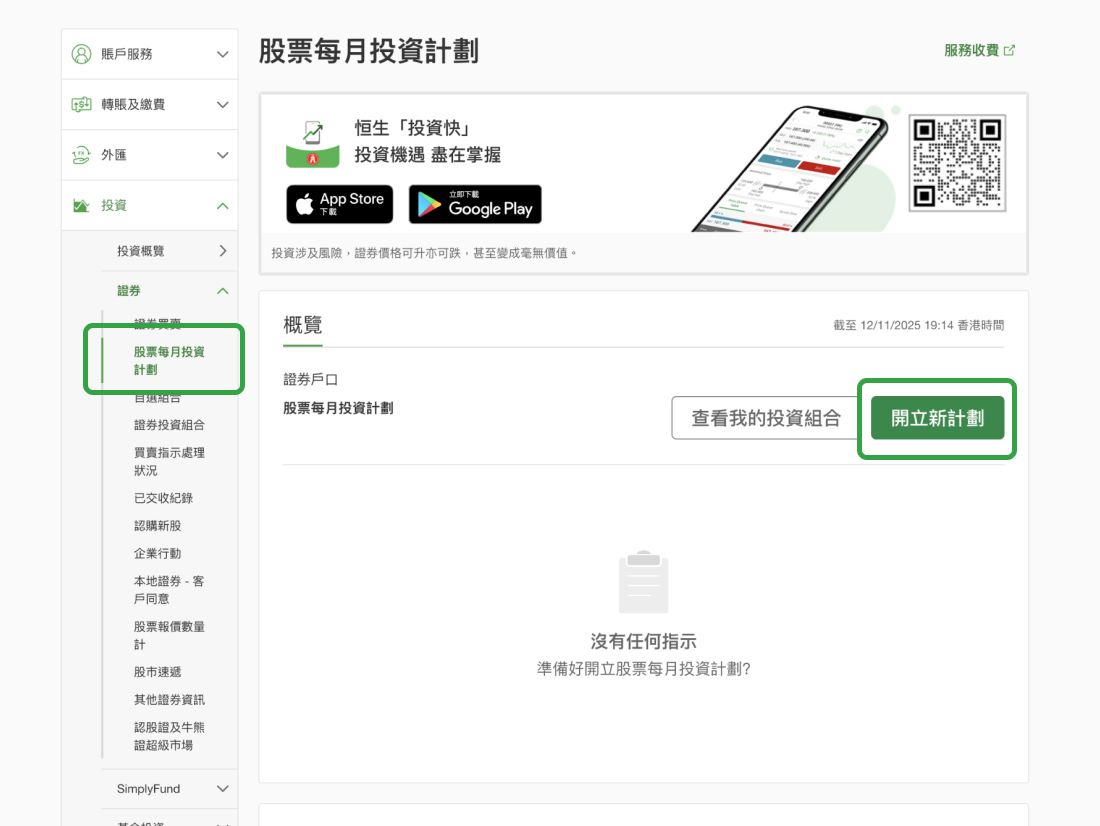Click the external link icon beside 服務收費
This screenshot has width=1100, height=826.
click(1010, 50)
